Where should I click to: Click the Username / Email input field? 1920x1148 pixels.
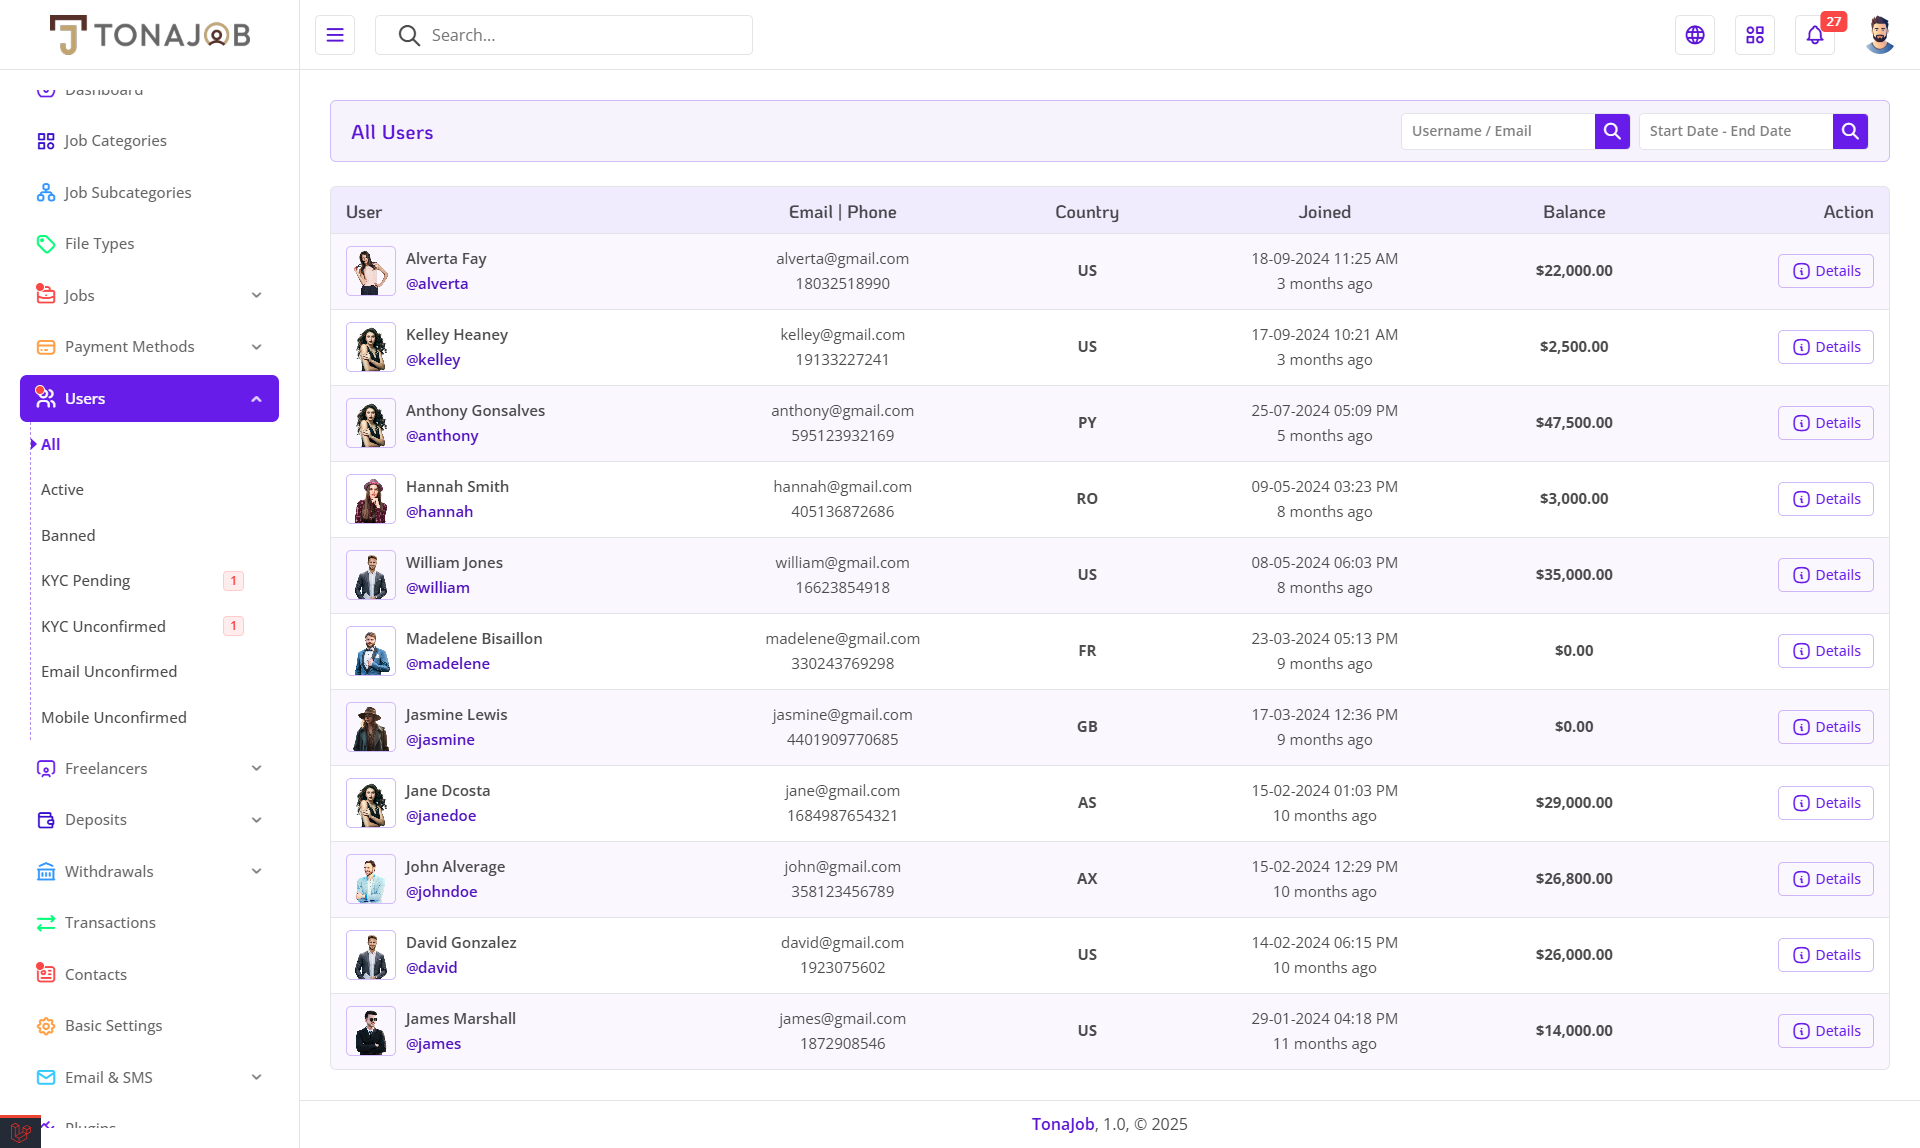pos(1497,131)
